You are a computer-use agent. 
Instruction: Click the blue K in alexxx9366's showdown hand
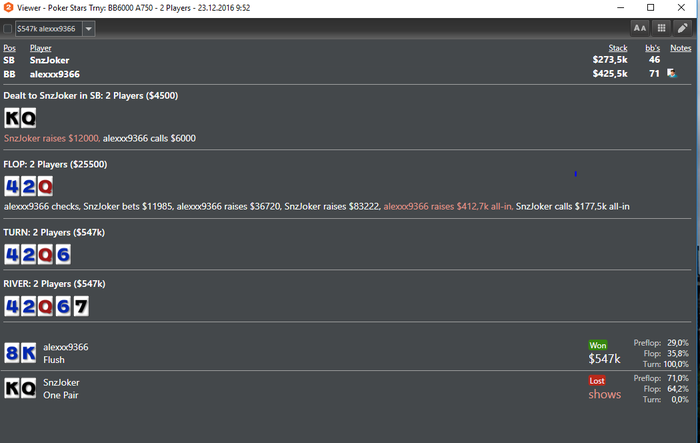pyautogui.click(x=28, y=353)
